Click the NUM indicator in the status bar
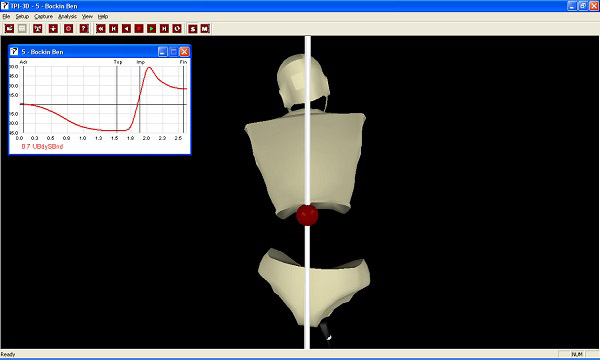The width and height of the screenshot is (600, 360). click(x=577, y=354)
